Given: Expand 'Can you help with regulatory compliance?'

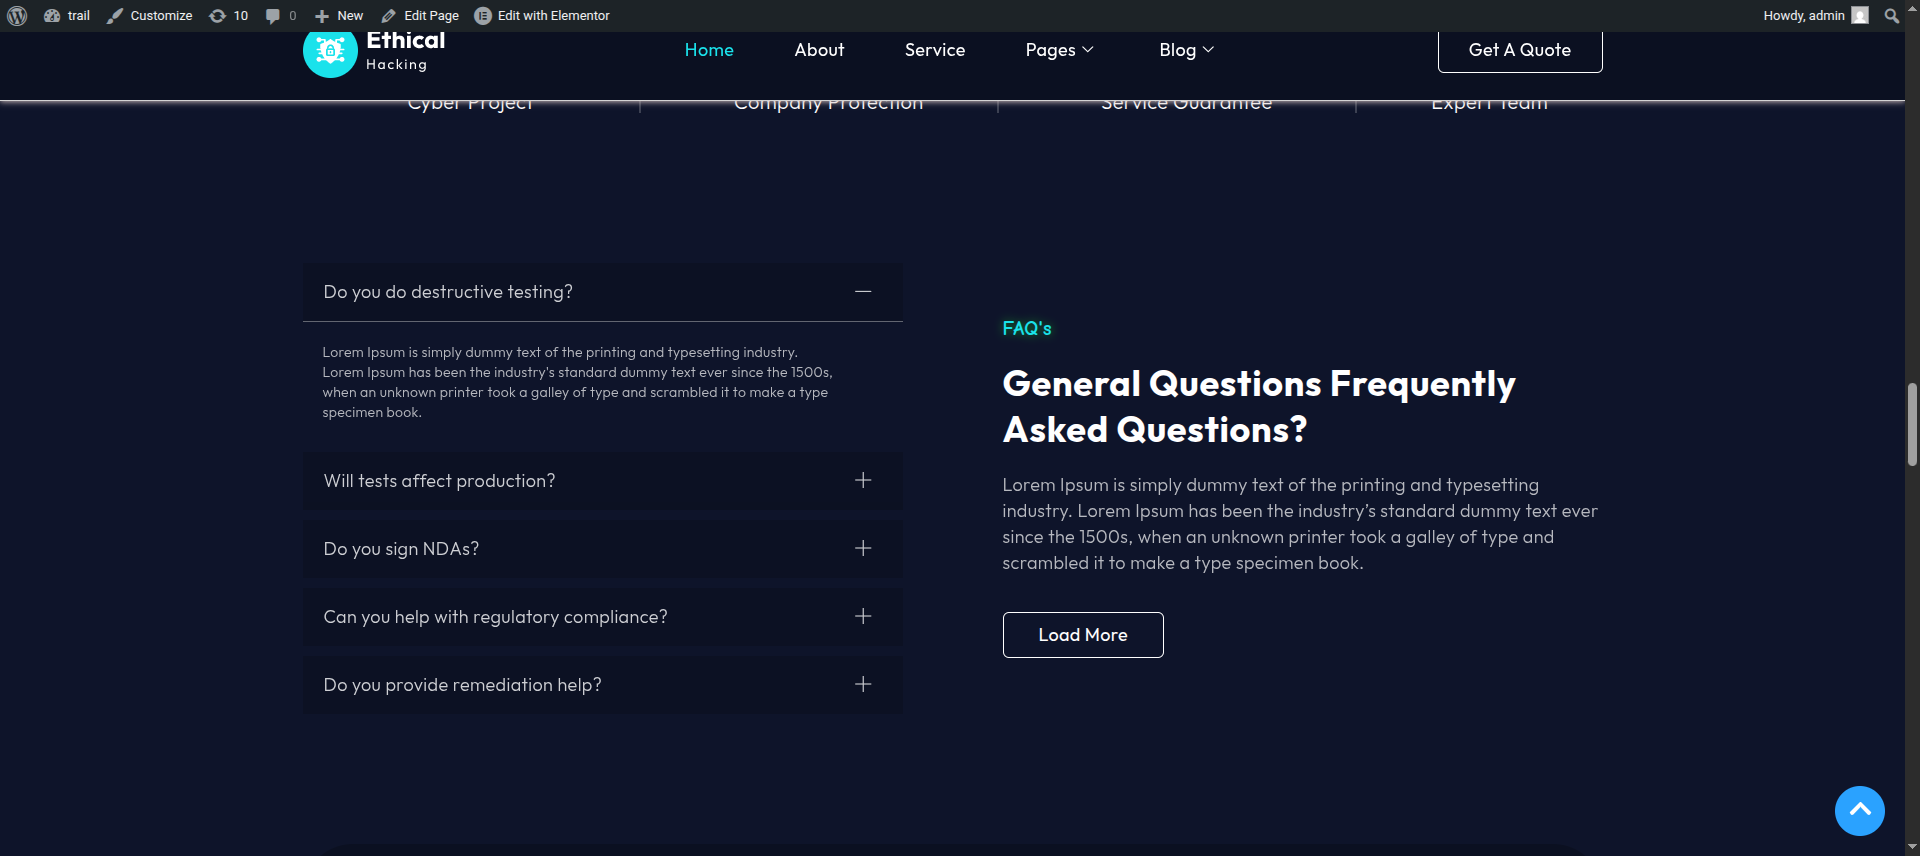Looking at the screenshot, I should tap(863, 617).
